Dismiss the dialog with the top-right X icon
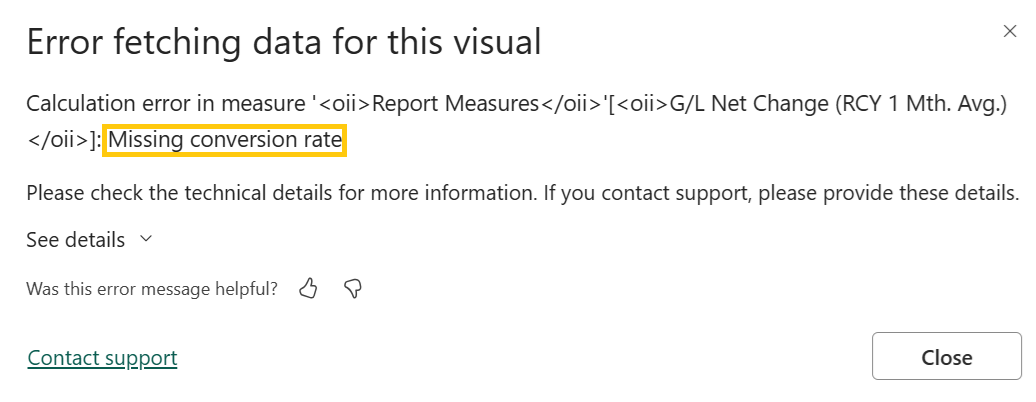The image size is (1036, 402). click(x=1010, y=32)
